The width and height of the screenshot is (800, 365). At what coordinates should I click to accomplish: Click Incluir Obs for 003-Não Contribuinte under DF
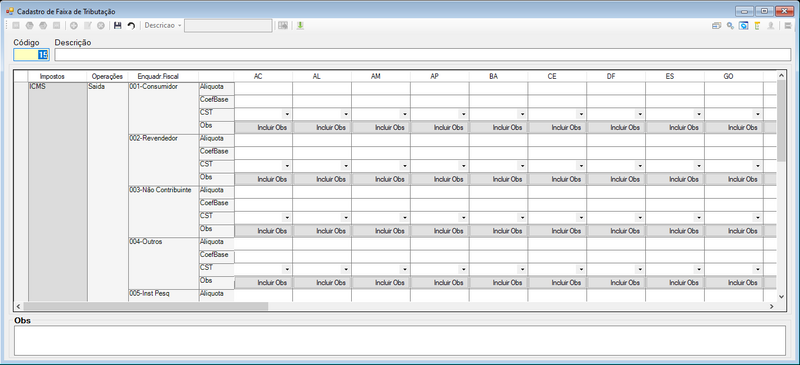[616, 231]
